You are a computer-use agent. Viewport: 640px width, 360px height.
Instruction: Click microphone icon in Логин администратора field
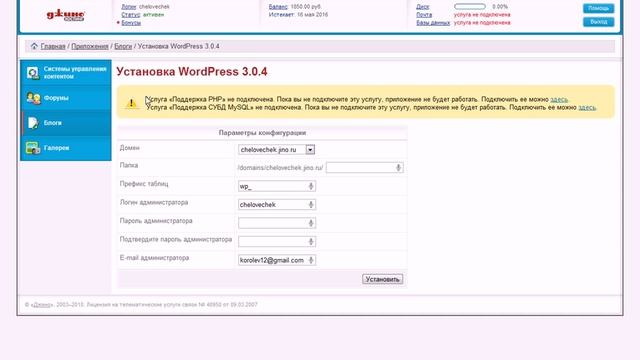[311, 204]
